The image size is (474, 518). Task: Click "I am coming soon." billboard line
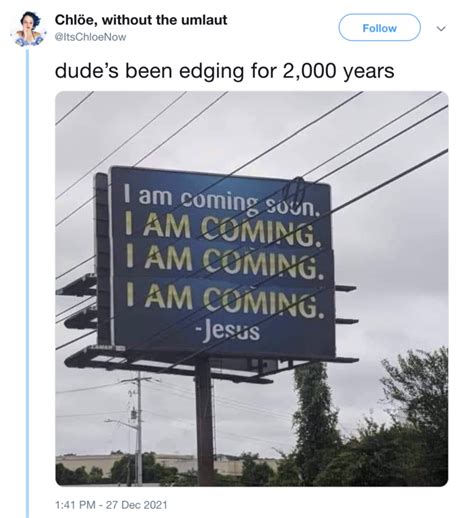click(x=222, y=201)
